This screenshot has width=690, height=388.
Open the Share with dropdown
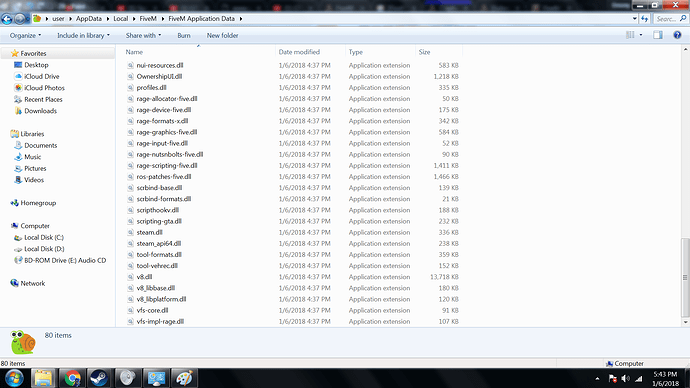(x=143, y=35)
